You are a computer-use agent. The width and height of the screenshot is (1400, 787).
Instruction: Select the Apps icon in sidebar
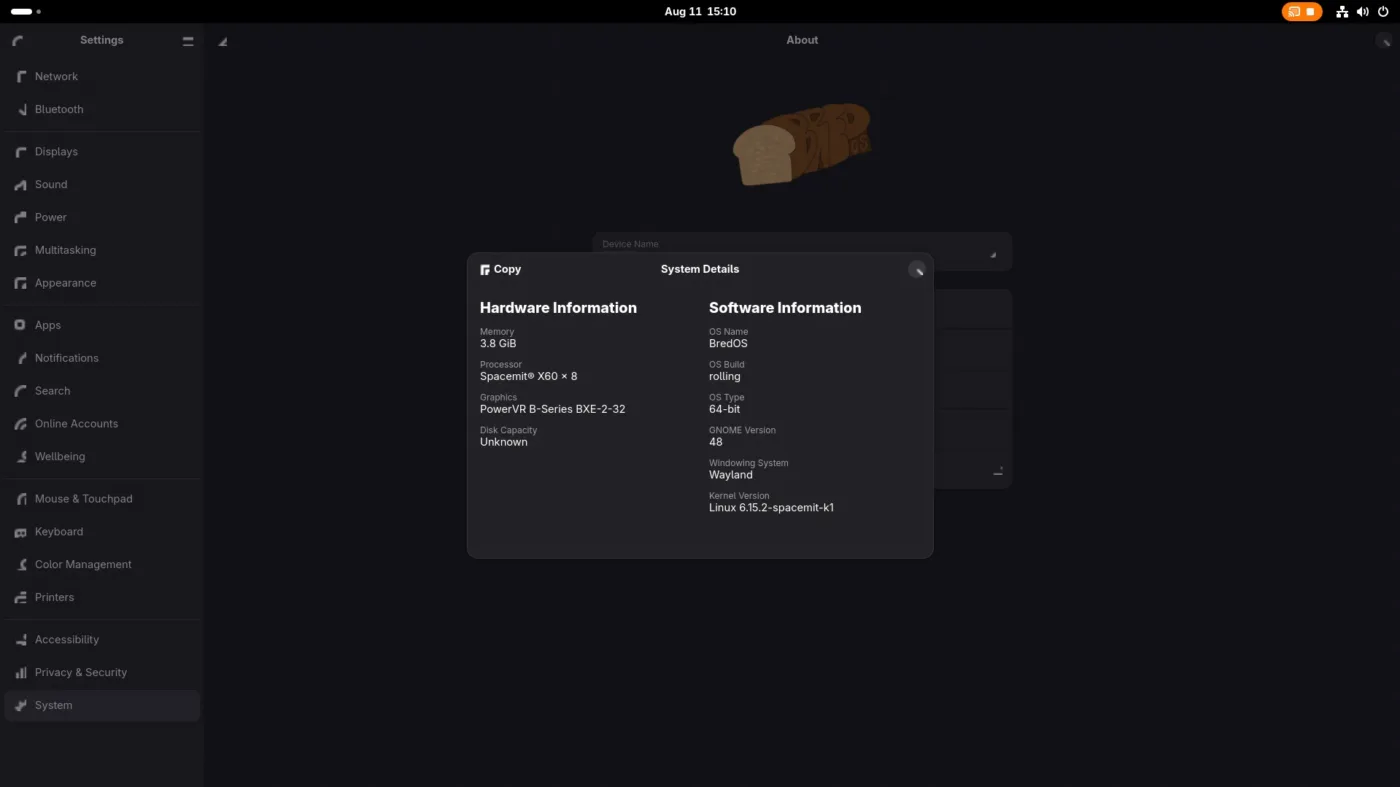20,326
